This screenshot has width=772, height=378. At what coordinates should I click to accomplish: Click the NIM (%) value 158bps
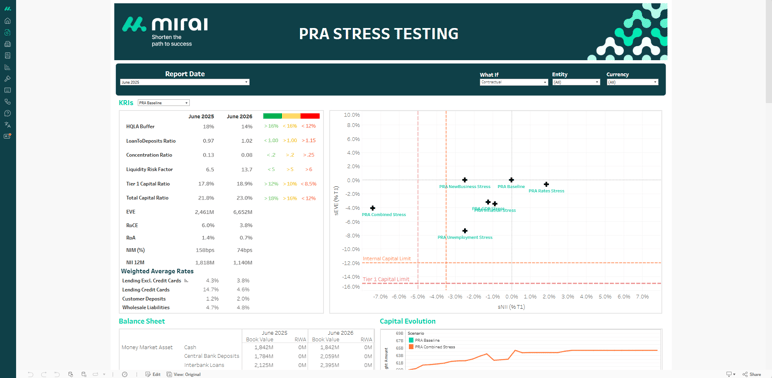tap(206, 250)
